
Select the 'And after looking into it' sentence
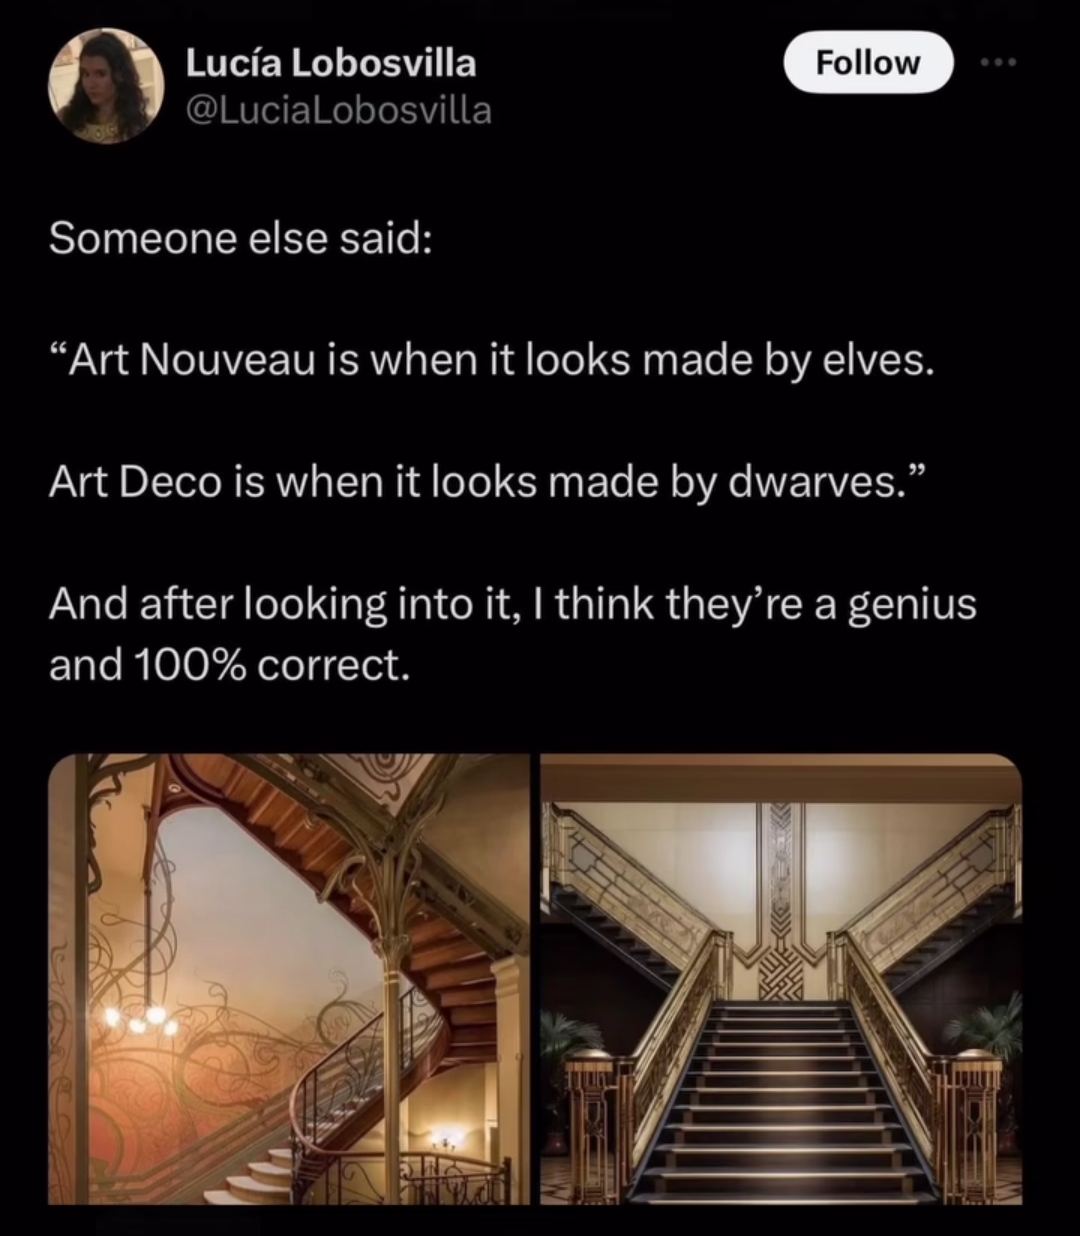click(513, 605)
